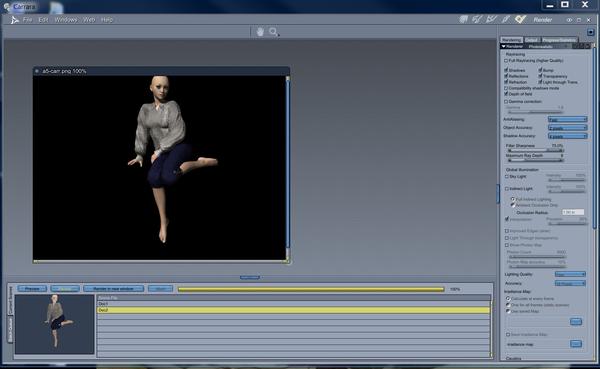This screenshot has width=600, height=369.
Task: Enable Gamma correction checkbox
Action: 506,101
